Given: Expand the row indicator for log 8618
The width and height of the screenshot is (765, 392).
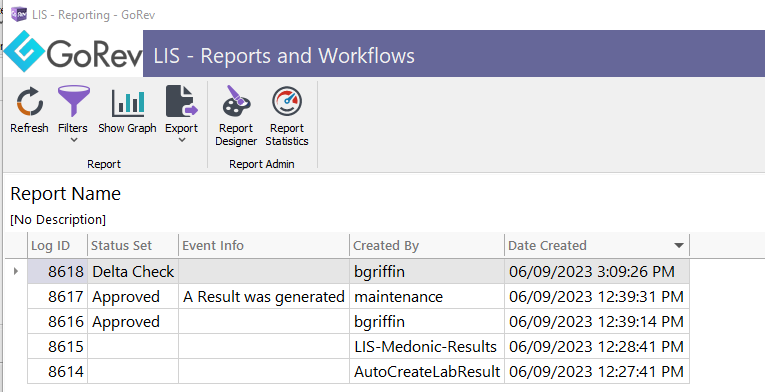Looking at the screenshot, I should pyautogui.click(x=16, y=271).
